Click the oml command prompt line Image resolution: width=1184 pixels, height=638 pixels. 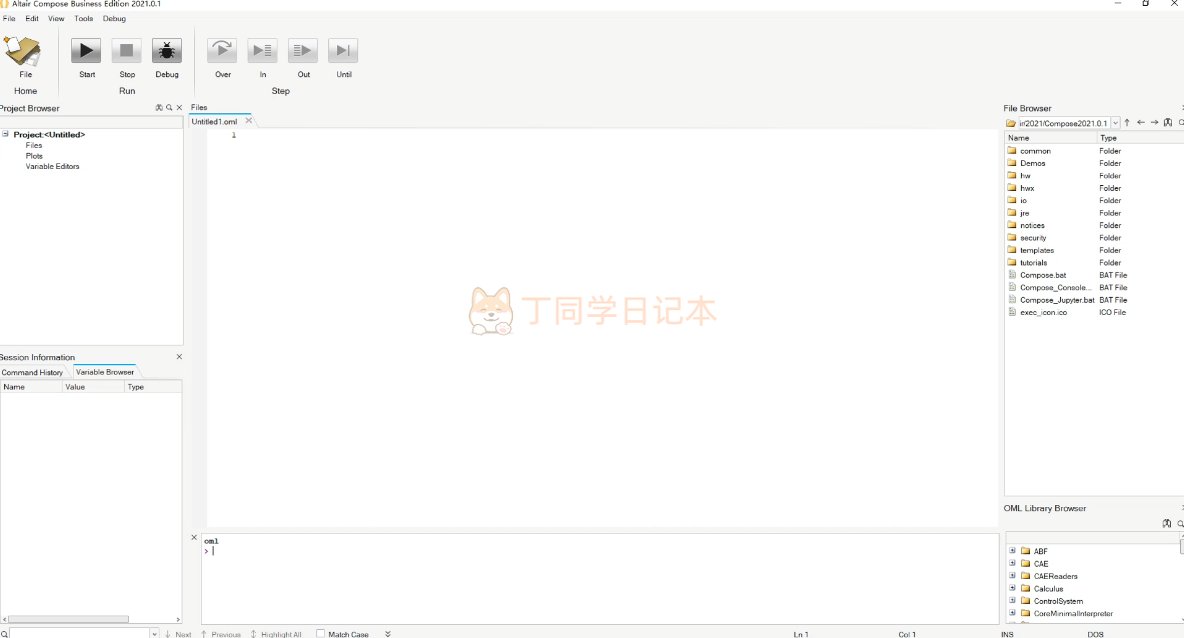[600, 550]
